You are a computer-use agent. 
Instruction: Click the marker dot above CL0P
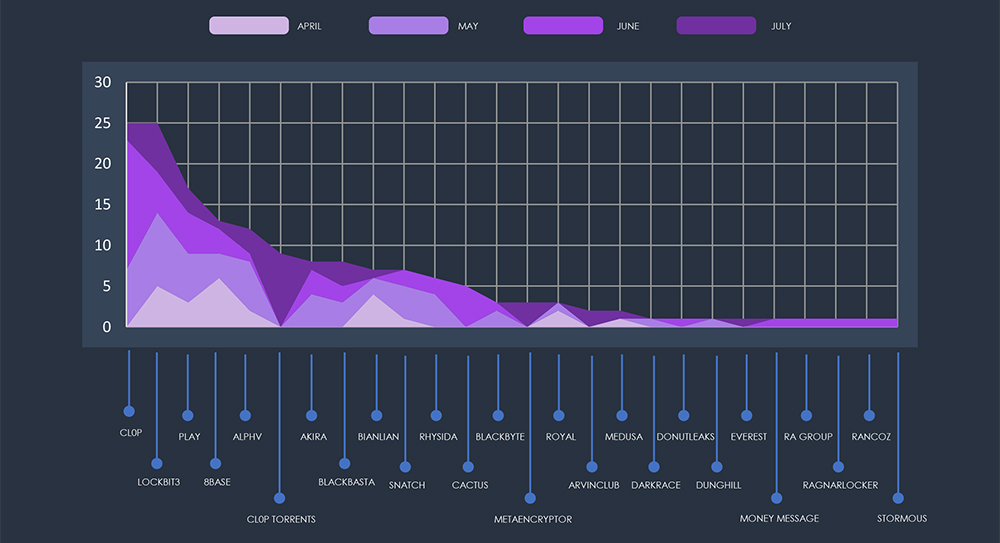coord(129,411)
